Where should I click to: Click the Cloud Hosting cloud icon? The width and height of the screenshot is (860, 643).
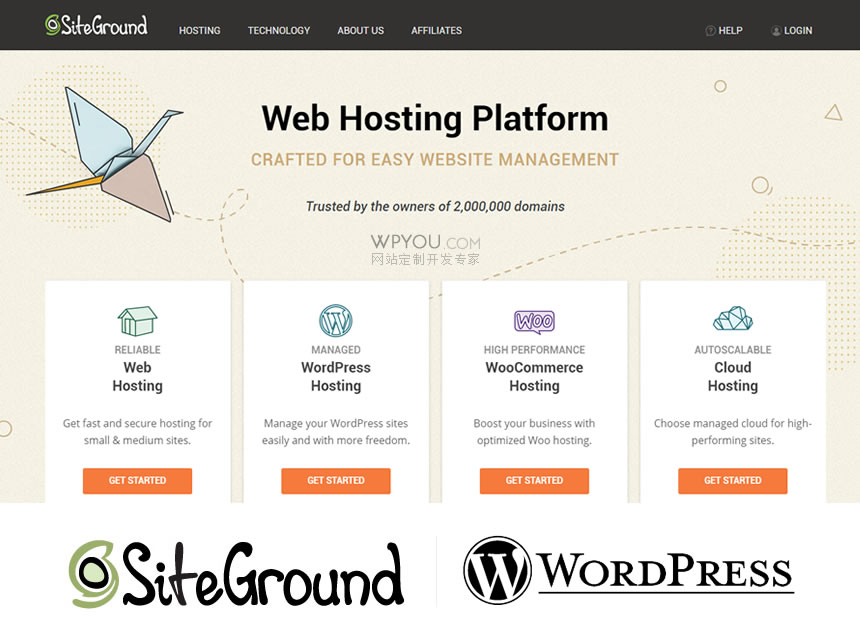coord(733,319)
